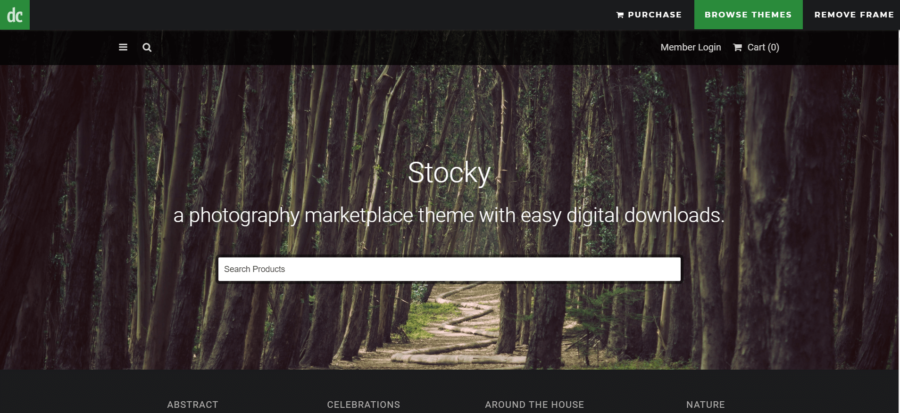Click the dark footer strip between CELEBRATIONS and AROUND THE HOUSE
Viewport: 900px width, 413px height.
[443, 404]
